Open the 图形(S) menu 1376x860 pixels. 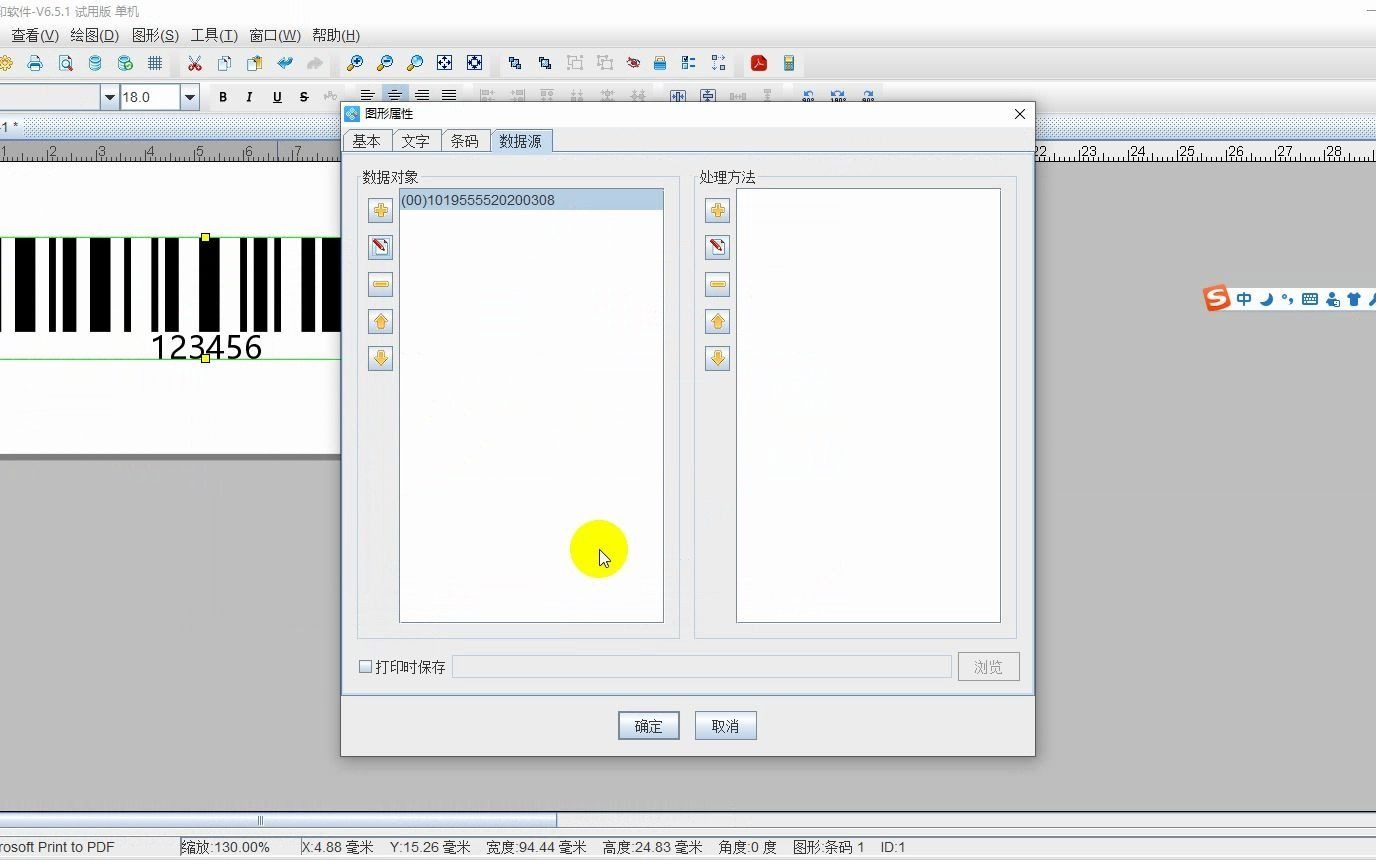point(155,35)
